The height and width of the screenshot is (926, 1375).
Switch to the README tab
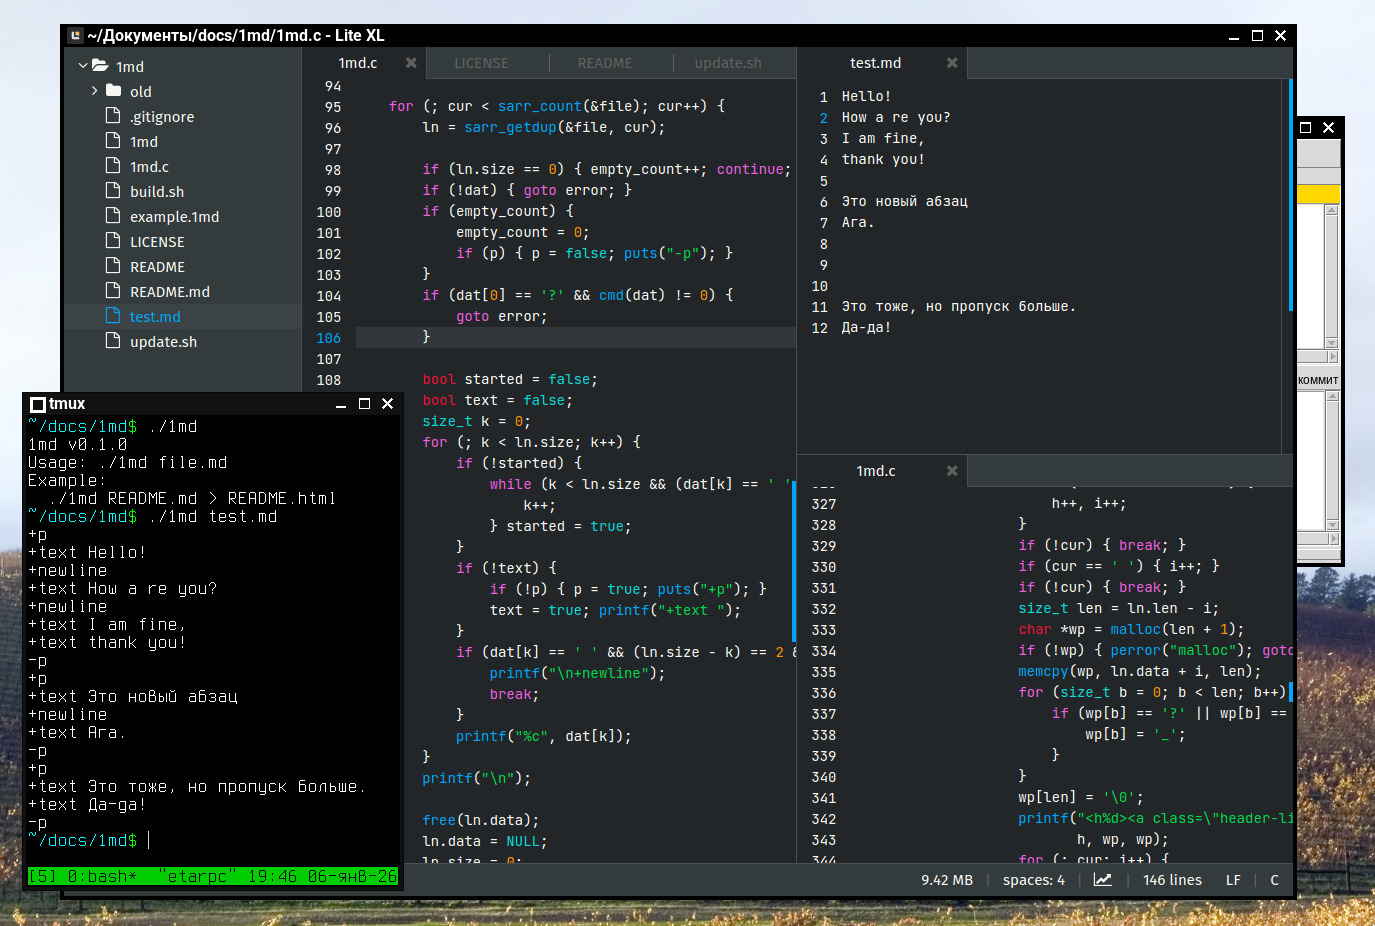604,63
